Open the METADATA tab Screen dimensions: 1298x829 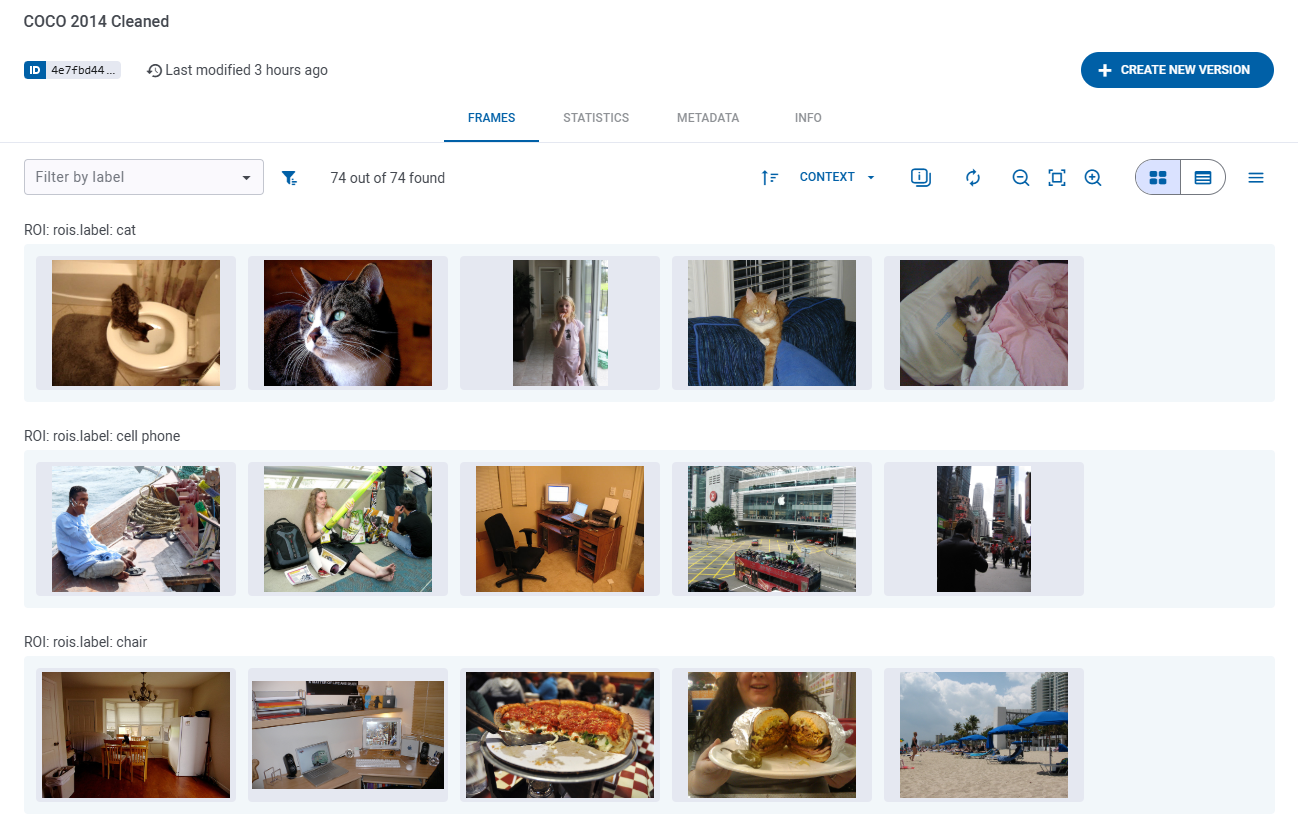(x=708, y=117)
